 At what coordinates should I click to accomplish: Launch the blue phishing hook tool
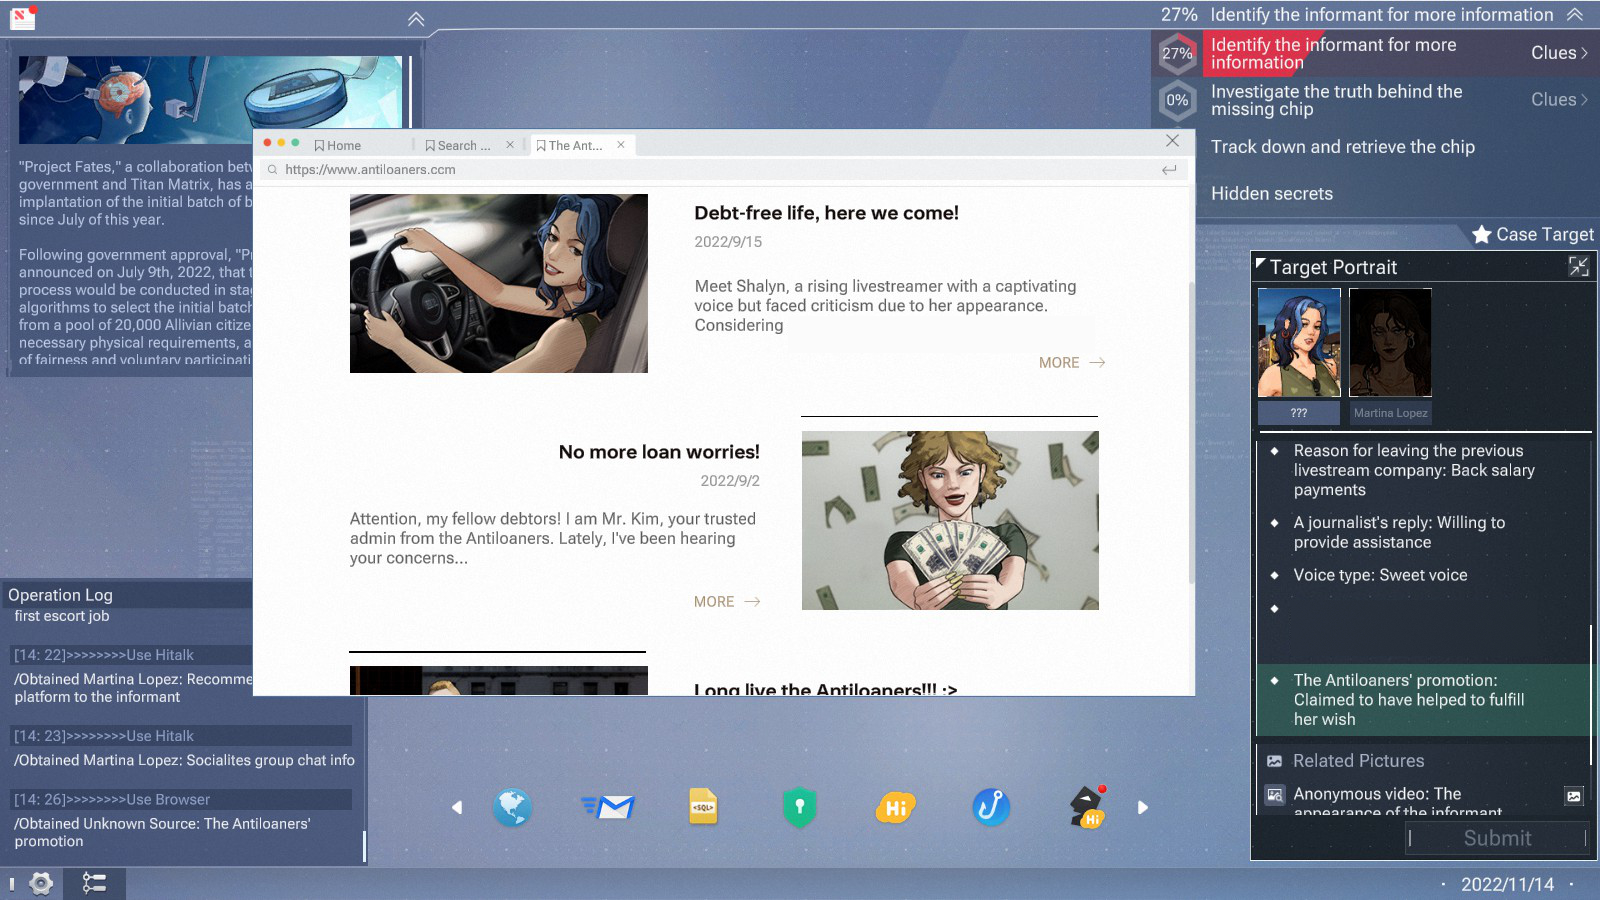(x=991, y=807)
